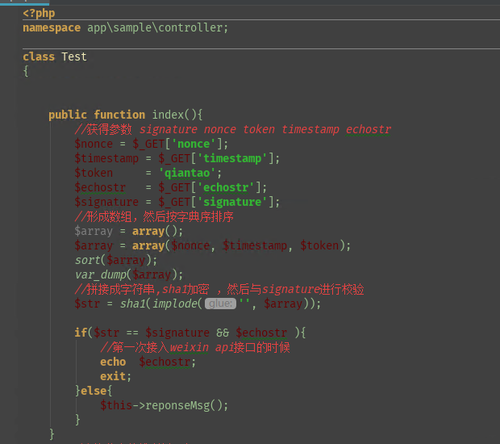Click the '$token' variable being assigned 'qiantao'
The image size is (500, 444).
coord(94,173)
